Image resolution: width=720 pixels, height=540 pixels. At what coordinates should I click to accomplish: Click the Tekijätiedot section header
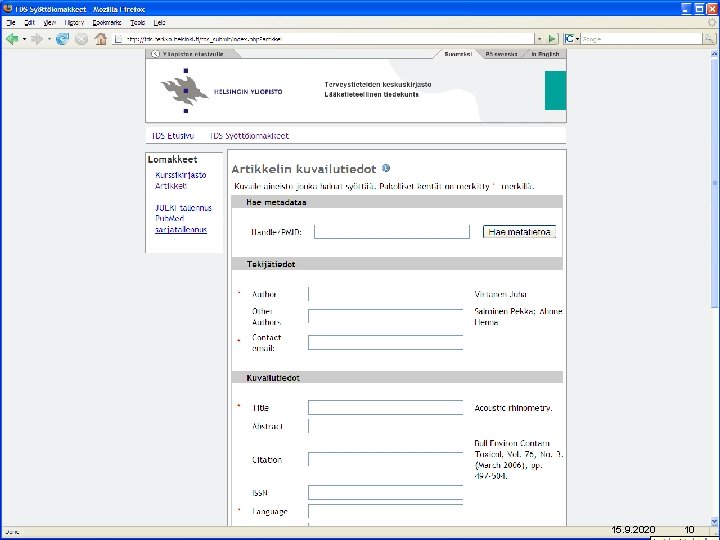coord(271,264)
